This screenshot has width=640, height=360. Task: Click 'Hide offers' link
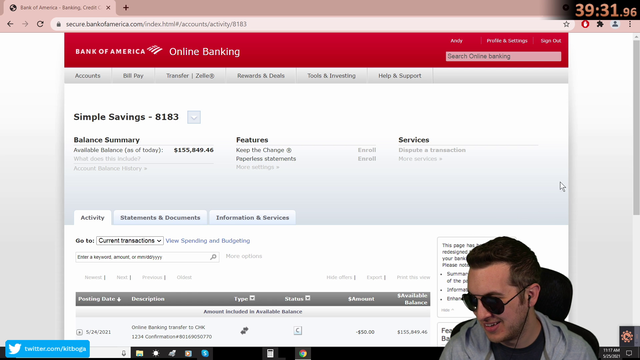tap(339, 277)
